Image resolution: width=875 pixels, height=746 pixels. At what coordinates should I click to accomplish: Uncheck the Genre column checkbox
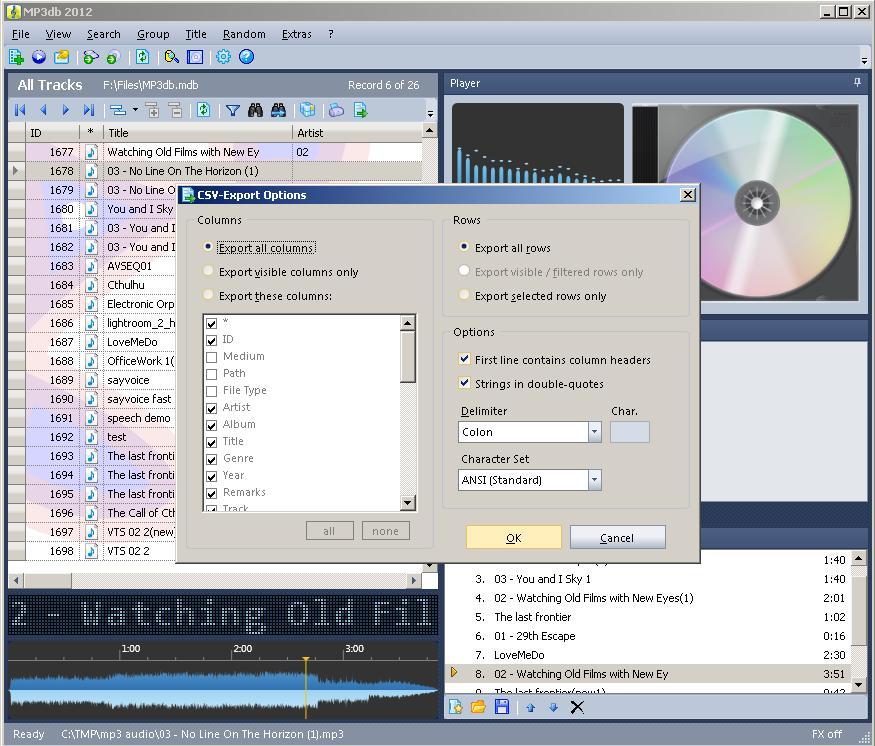click(x=211, y=460)
